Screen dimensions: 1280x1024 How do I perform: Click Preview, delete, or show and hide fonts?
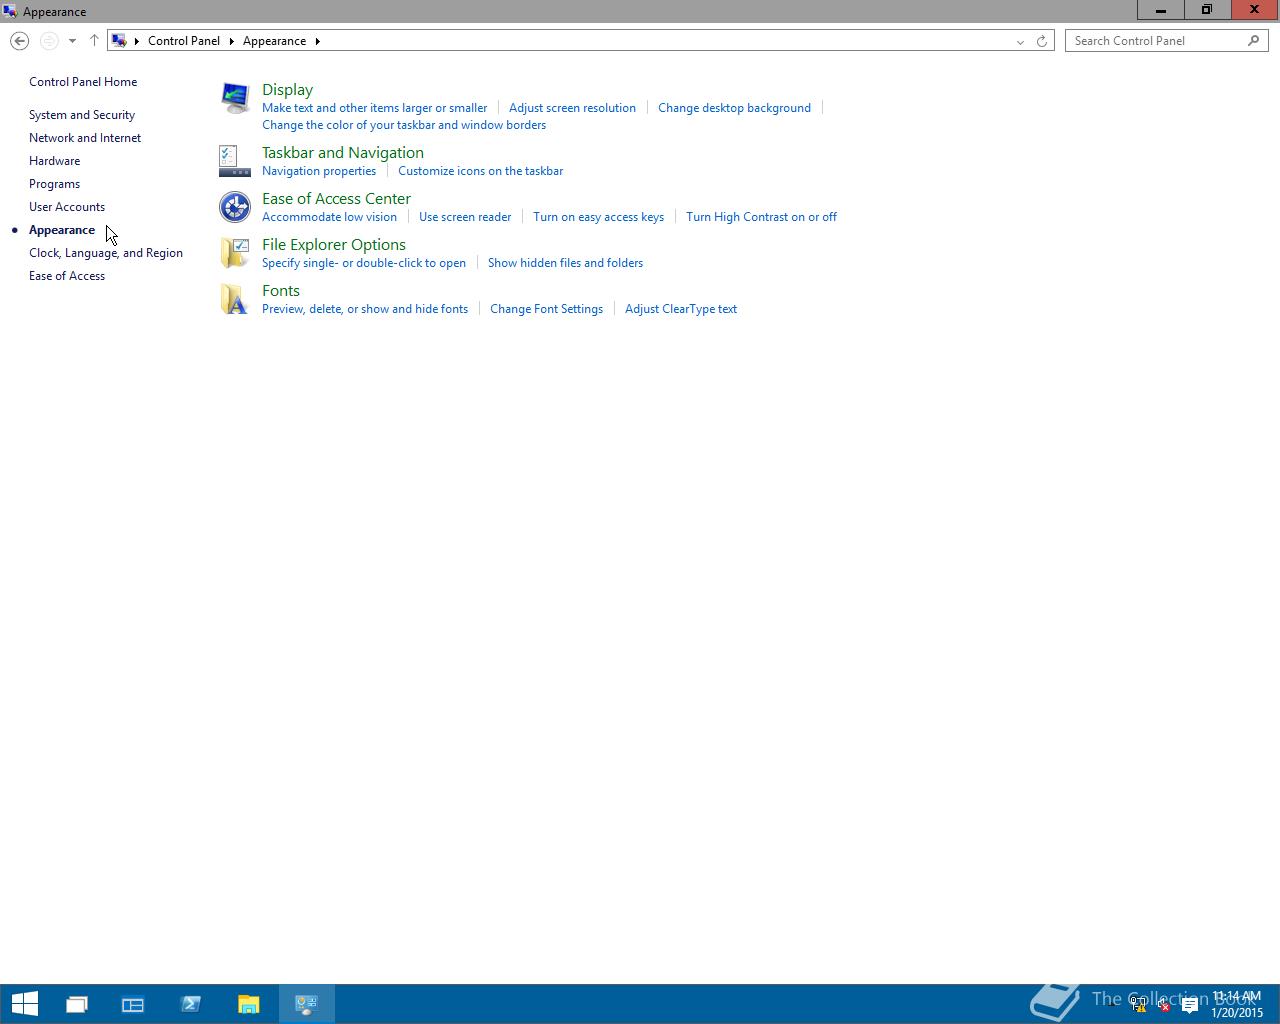coord(365,309)
